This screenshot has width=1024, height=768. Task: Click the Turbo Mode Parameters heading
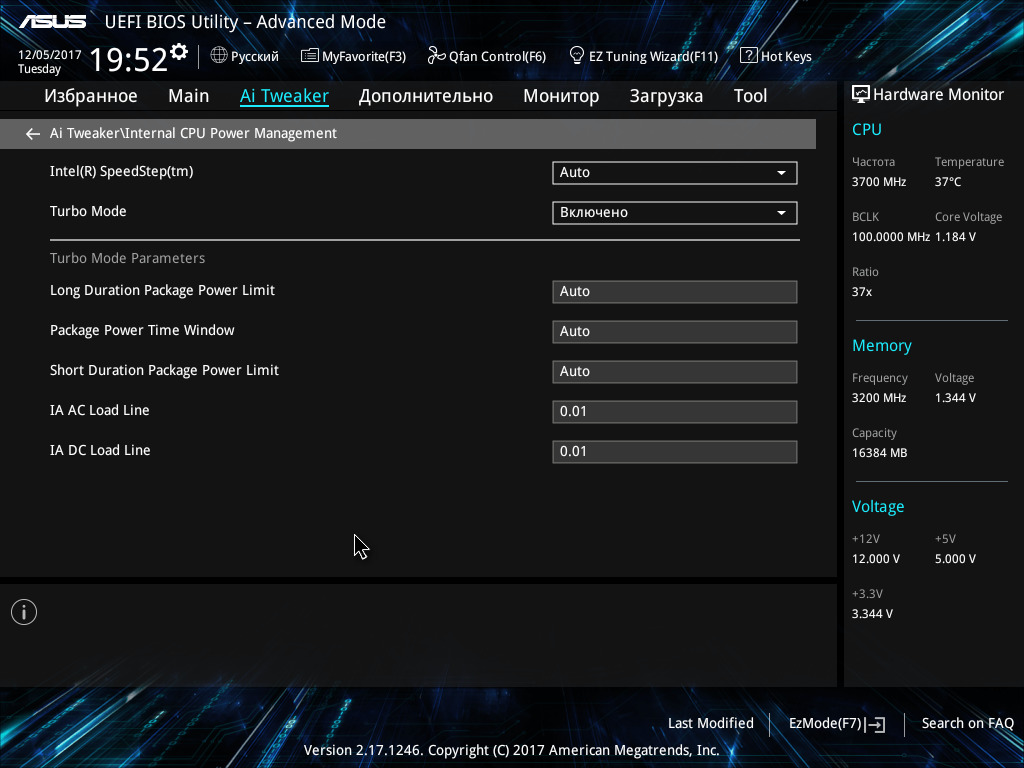coord(127,259)
